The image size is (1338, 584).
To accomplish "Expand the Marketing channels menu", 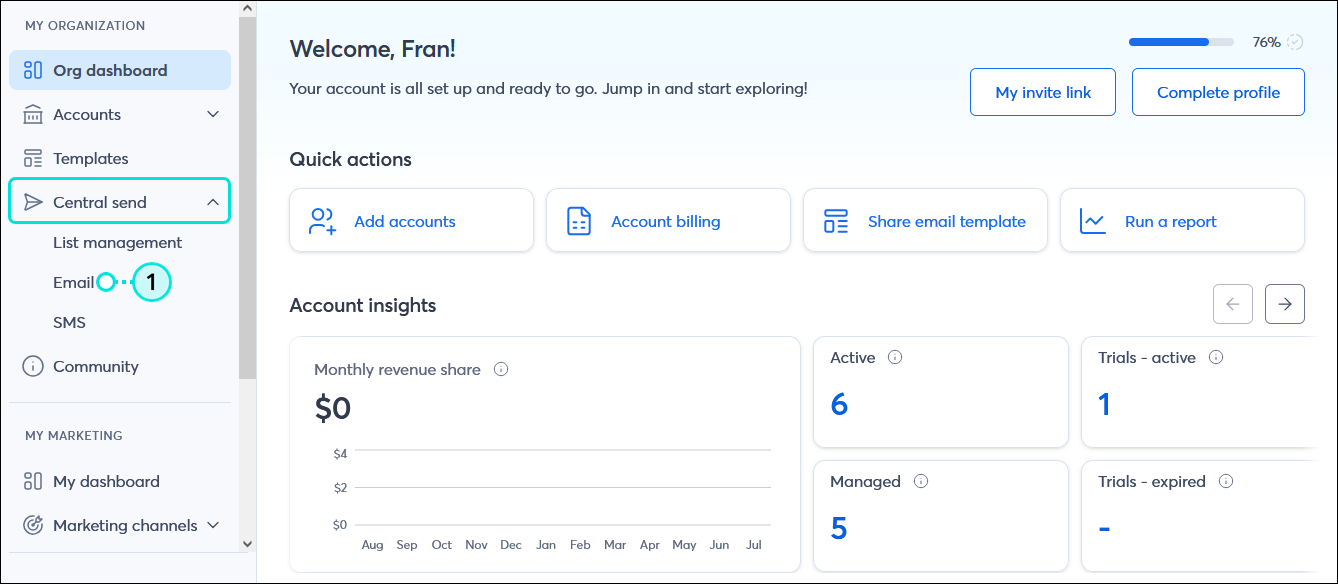I will click(214, 525).
